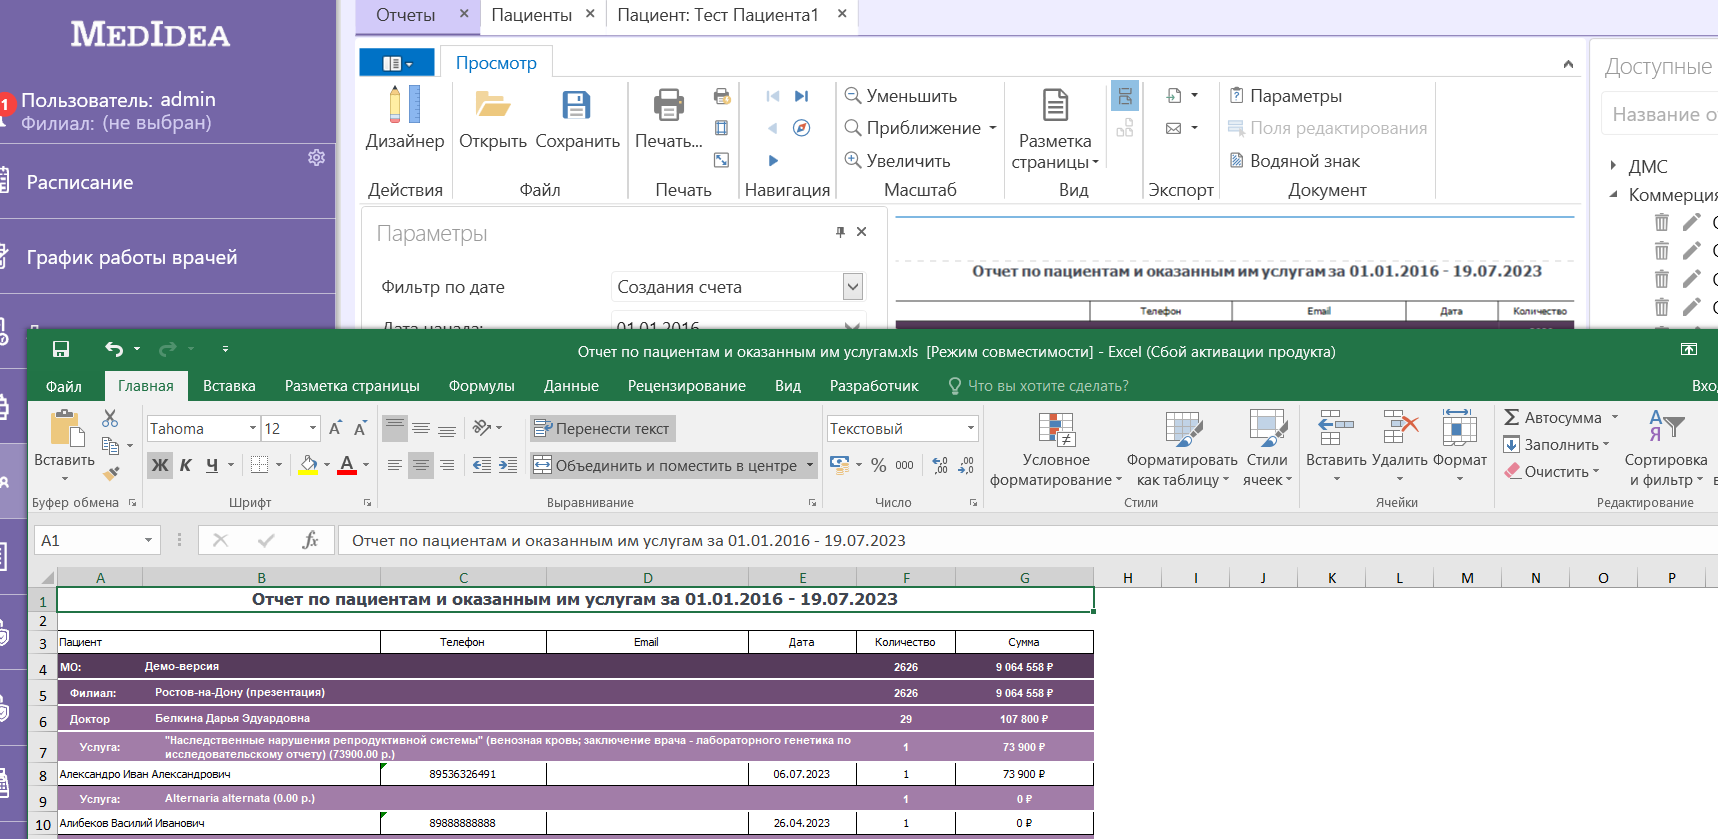Screen dimensions: 1718x839
Task: Toggle top vertical alignment in Excel
Action: click(x=395, y=428)
